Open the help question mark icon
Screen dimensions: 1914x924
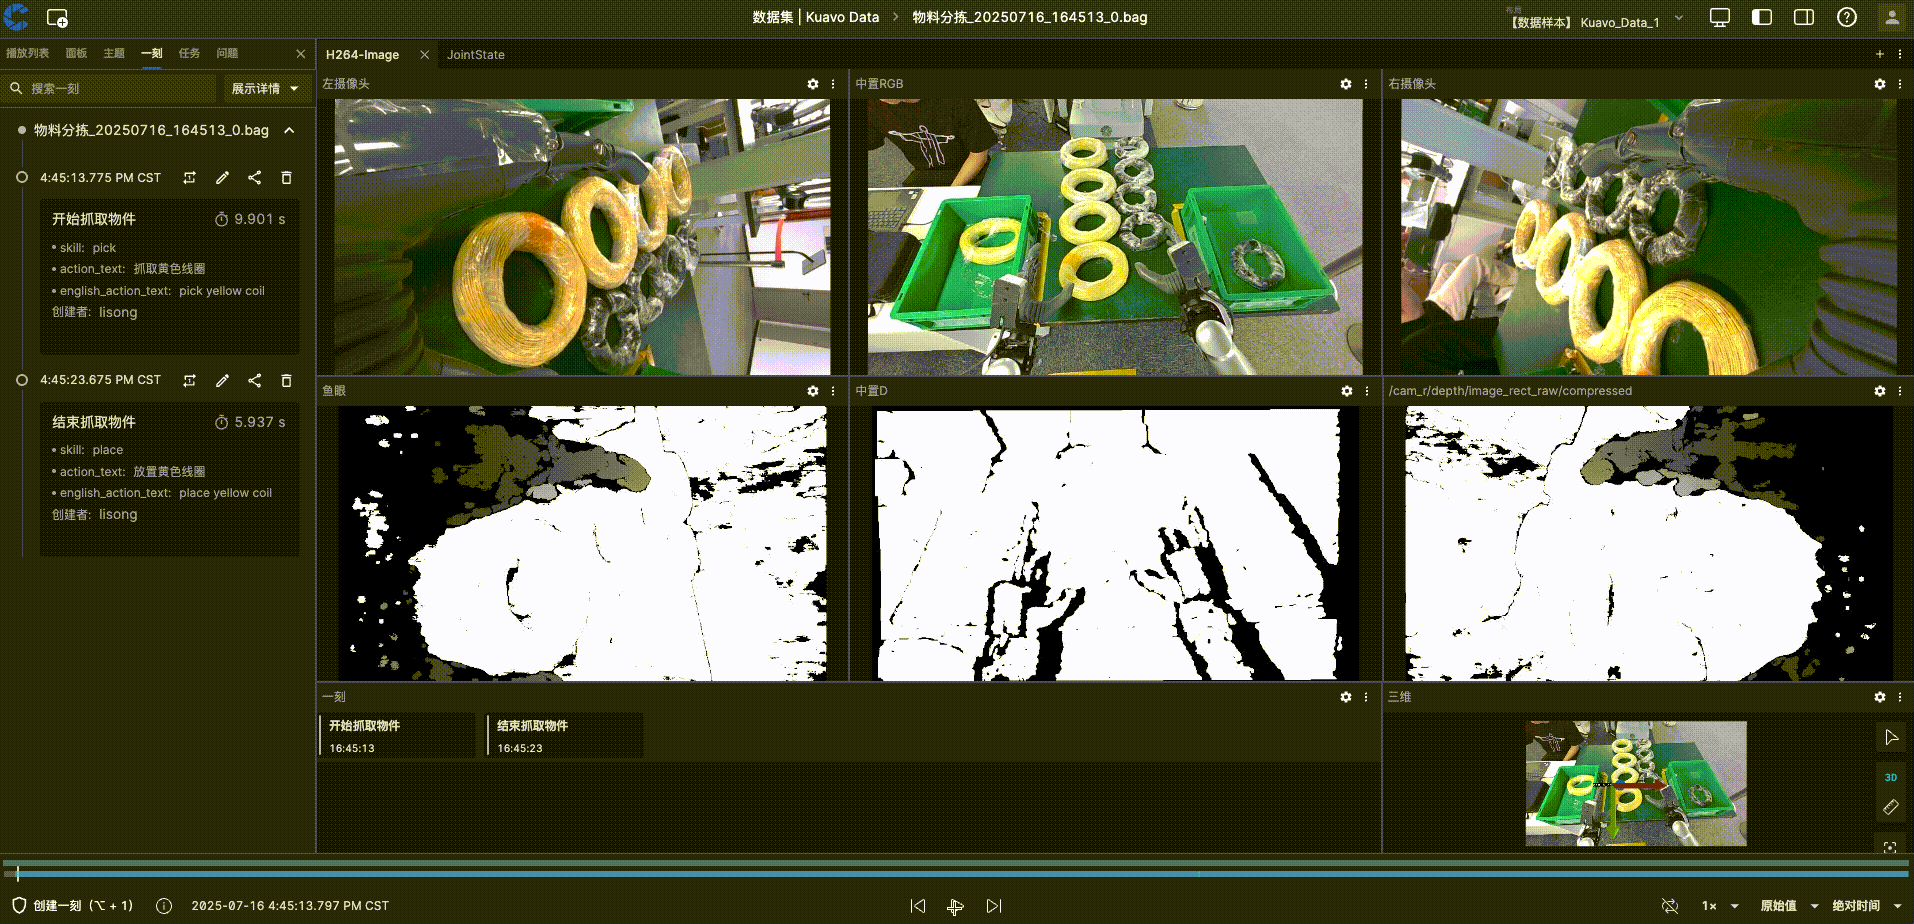tap(1846, 17)
